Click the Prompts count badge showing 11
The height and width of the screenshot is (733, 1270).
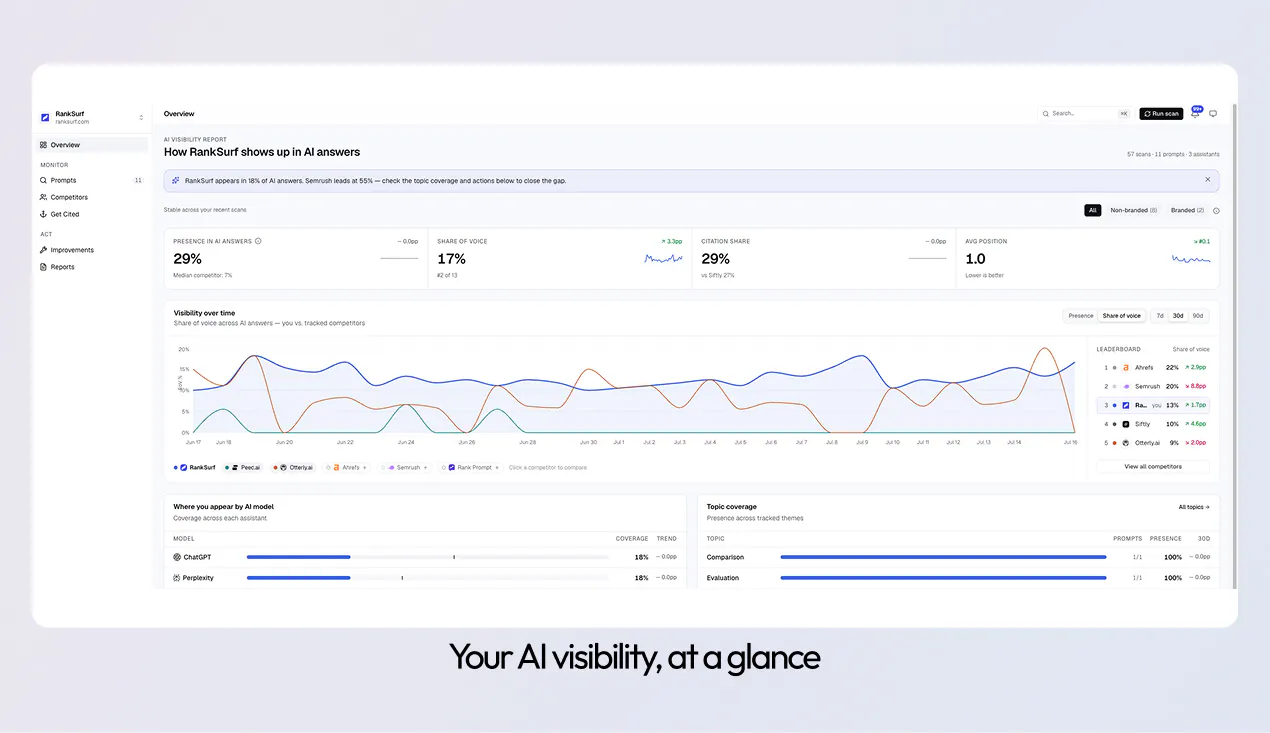click(138, 180)
